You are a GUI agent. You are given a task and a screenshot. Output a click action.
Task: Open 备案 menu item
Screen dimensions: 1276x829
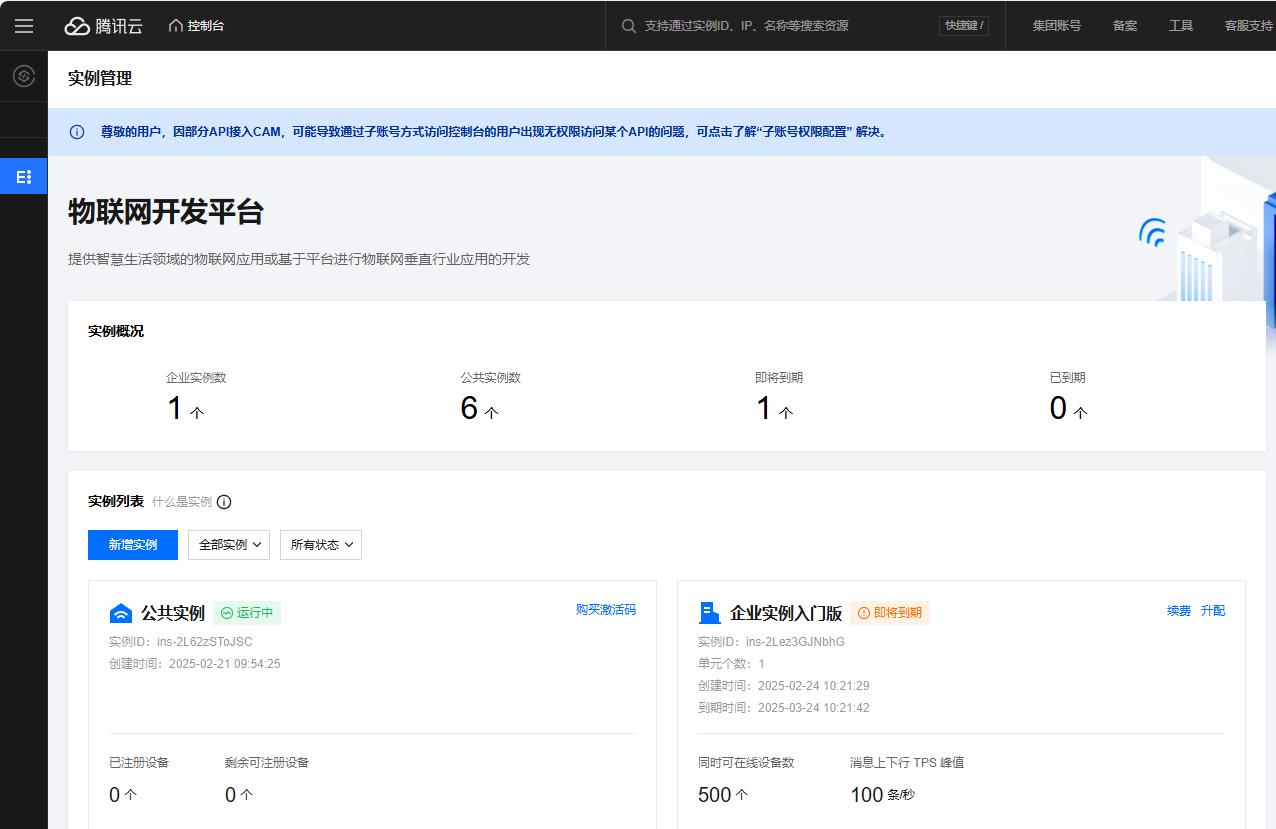tap(1125, 26)
